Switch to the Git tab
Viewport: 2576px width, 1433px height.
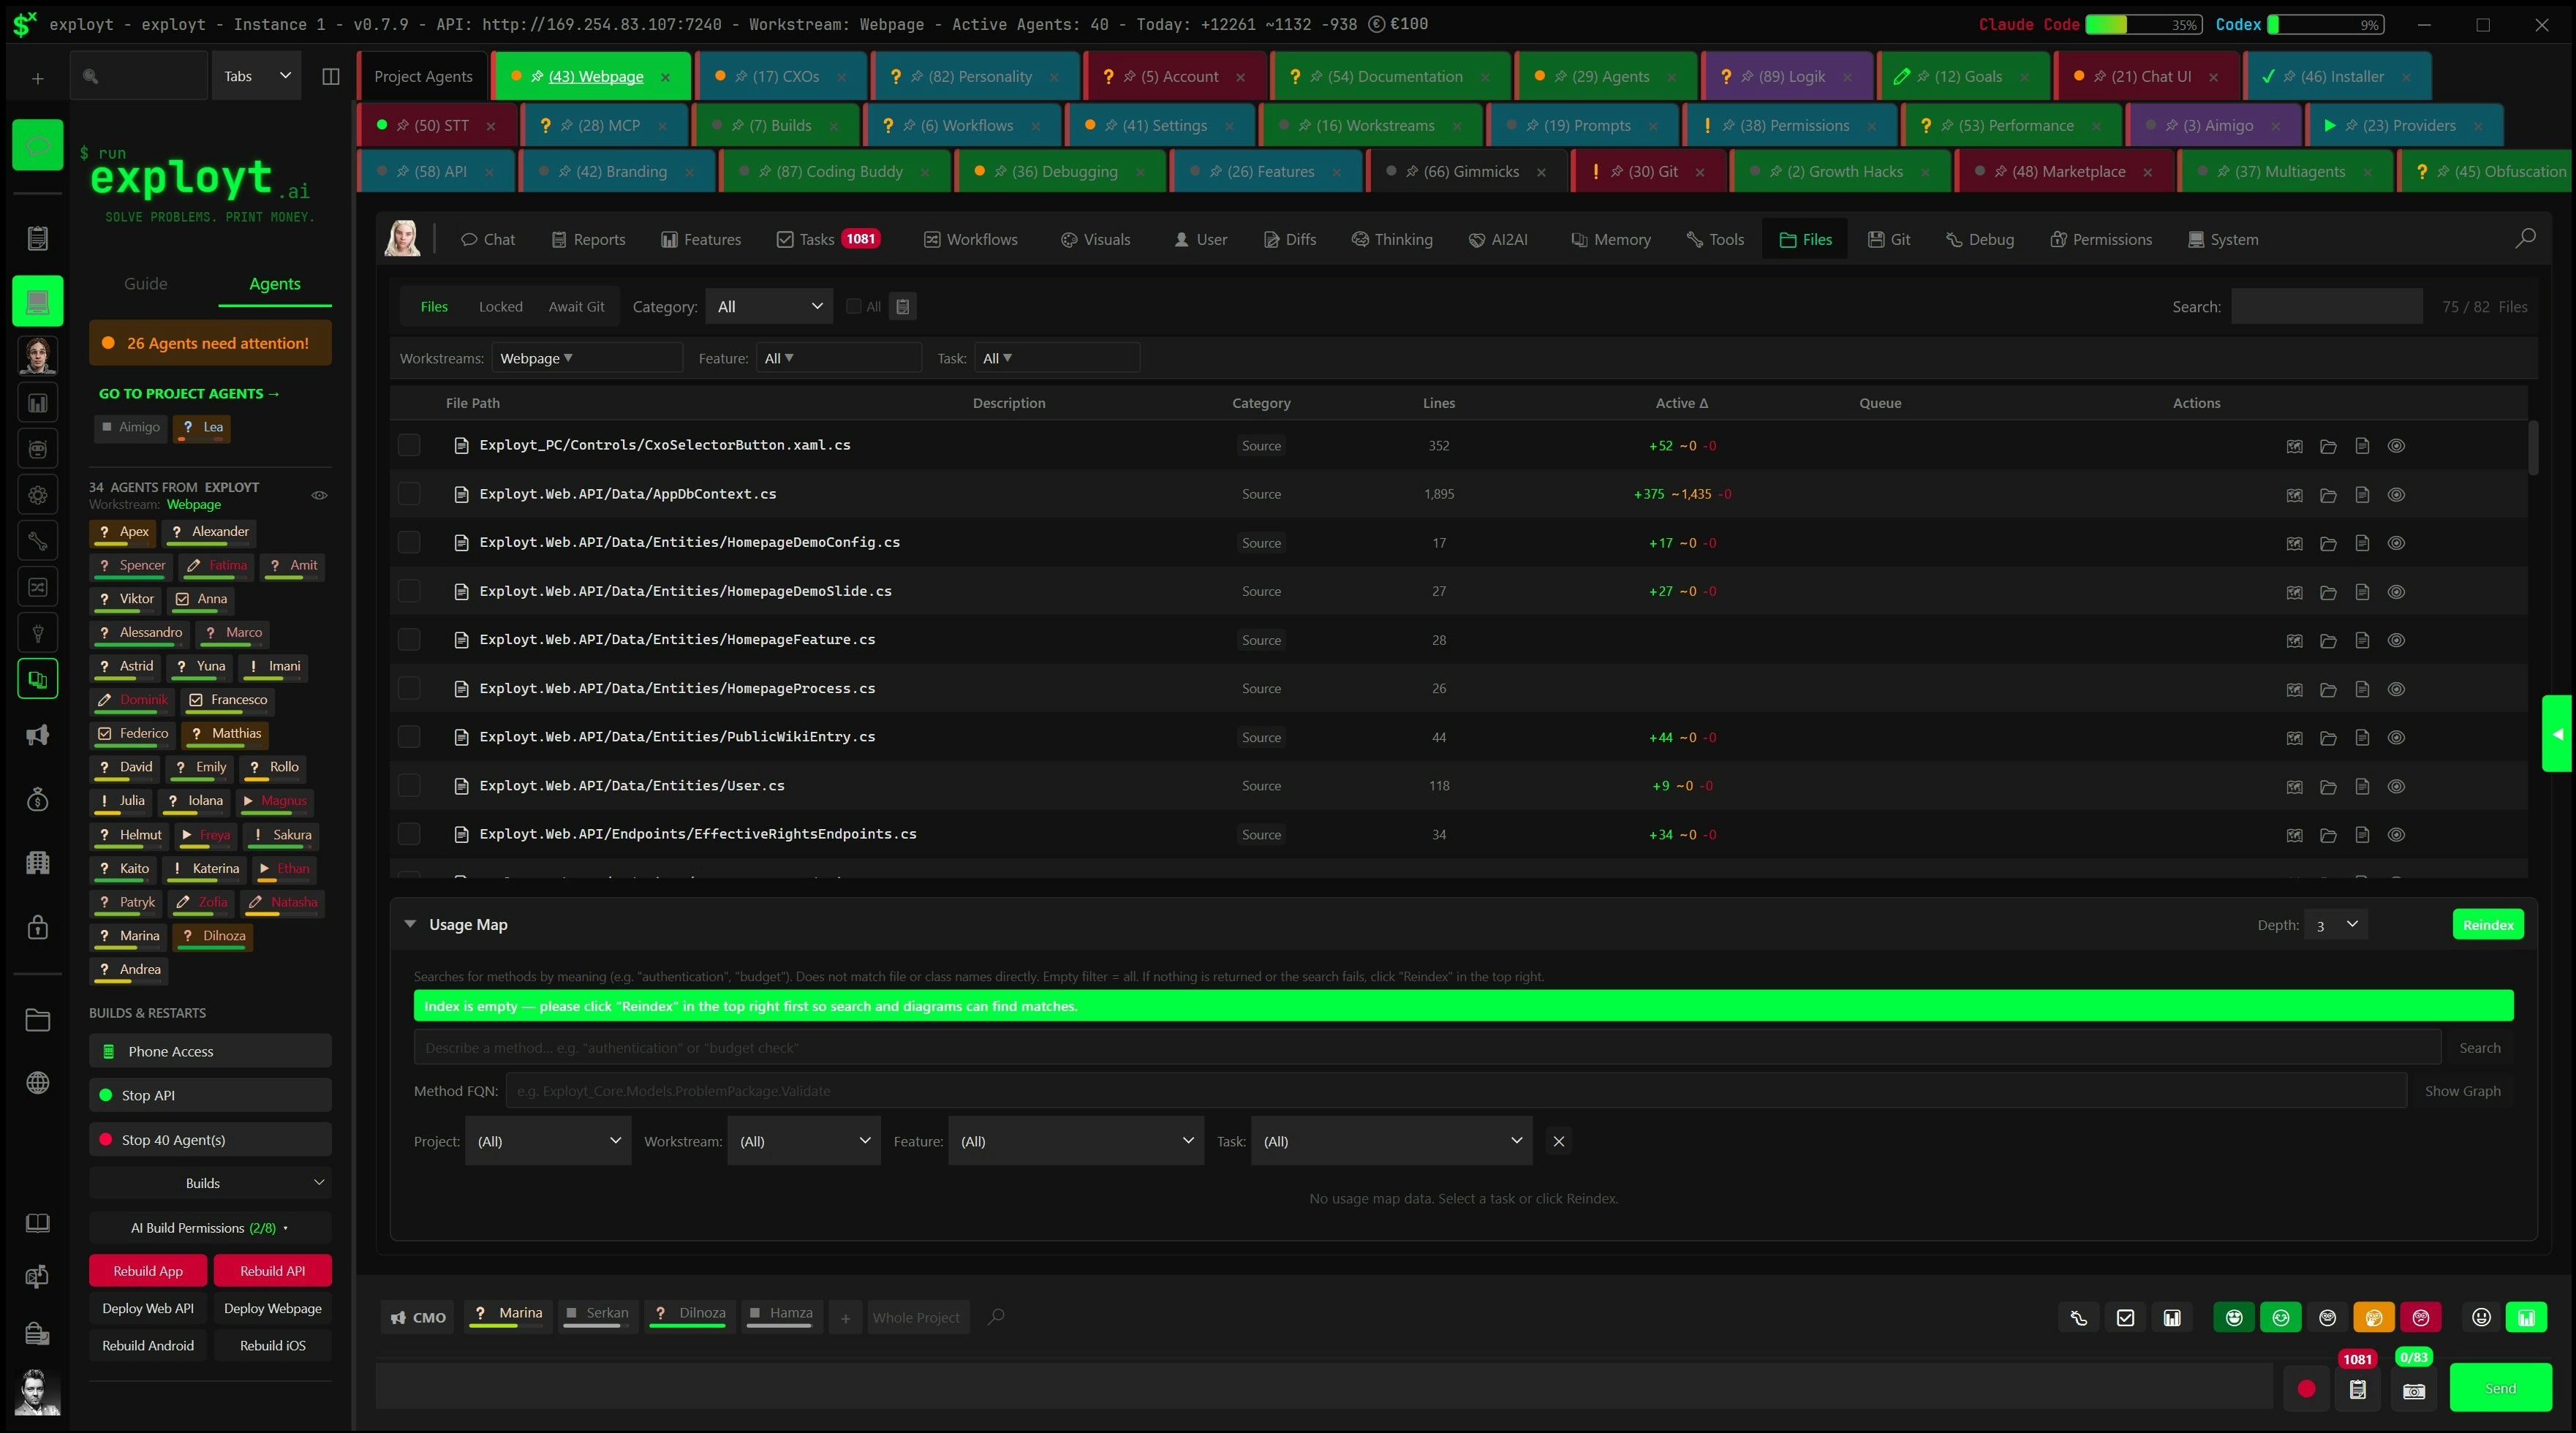1889,239
